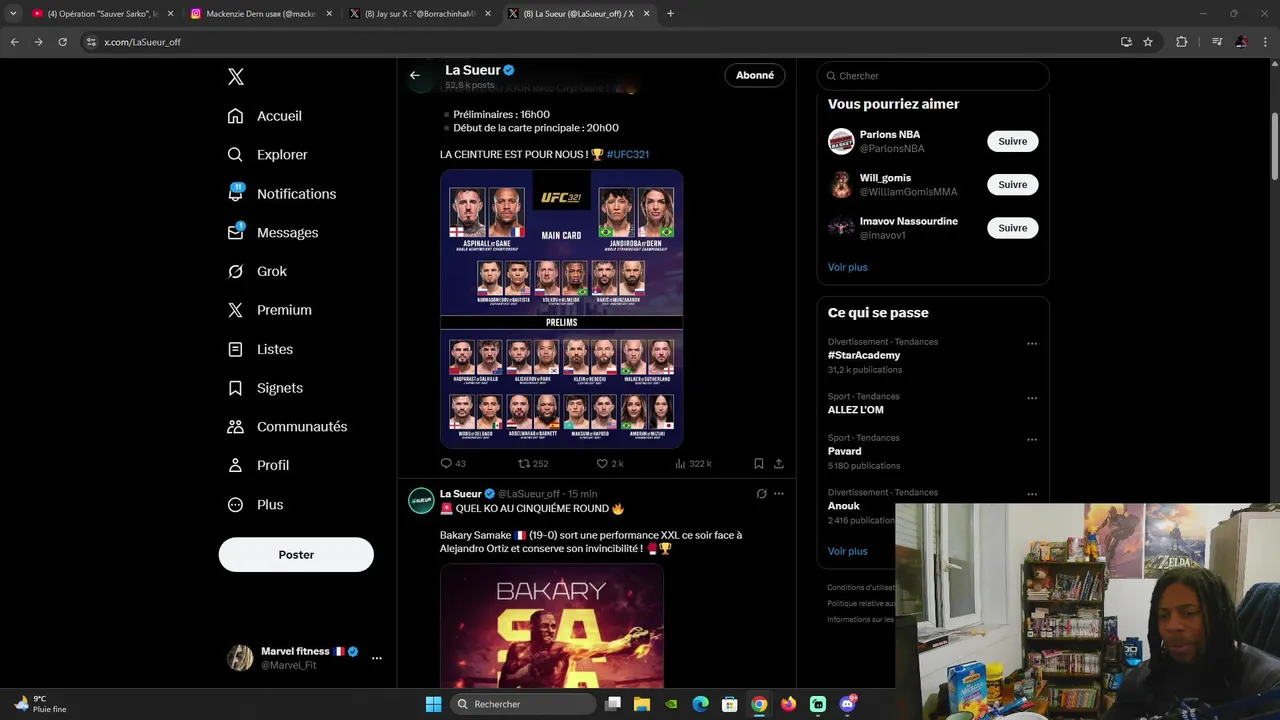Follow Imavov Nassourdine
This screenshot has height=720, width=1280.
click(1013, 228)
